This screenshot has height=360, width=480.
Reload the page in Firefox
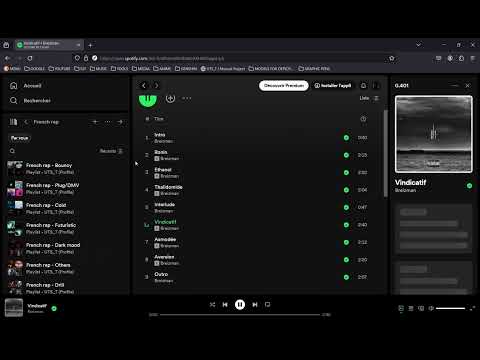pyautogui.click(x=30, y=58)
